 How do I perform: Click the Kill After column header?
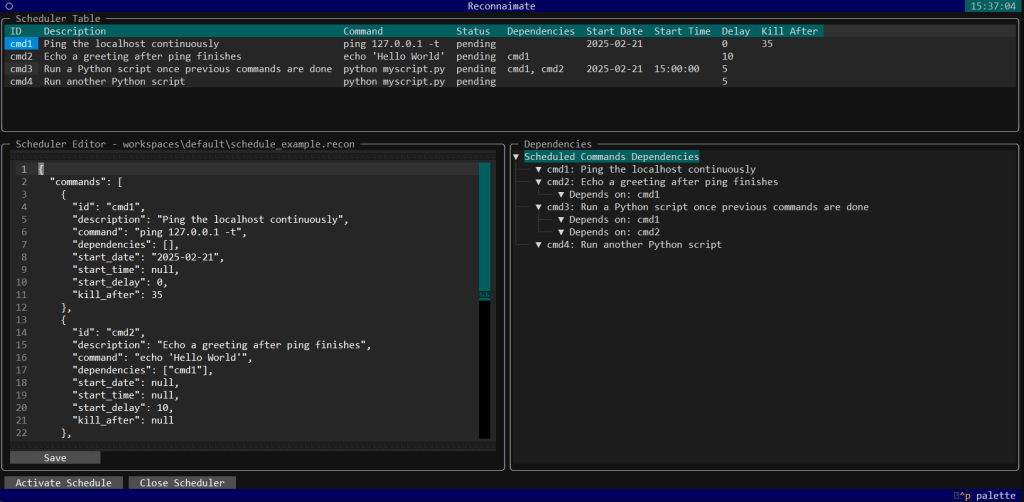tap(789, 31)
